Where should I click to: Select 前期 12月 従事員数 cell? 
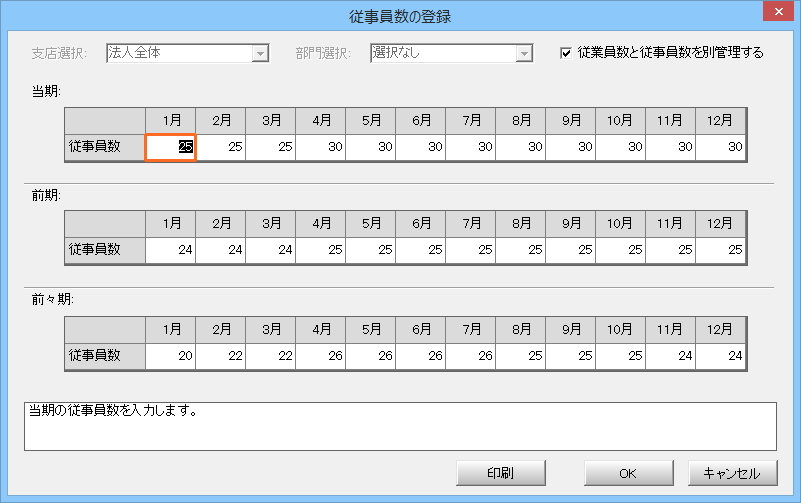[x=720, y=250]
